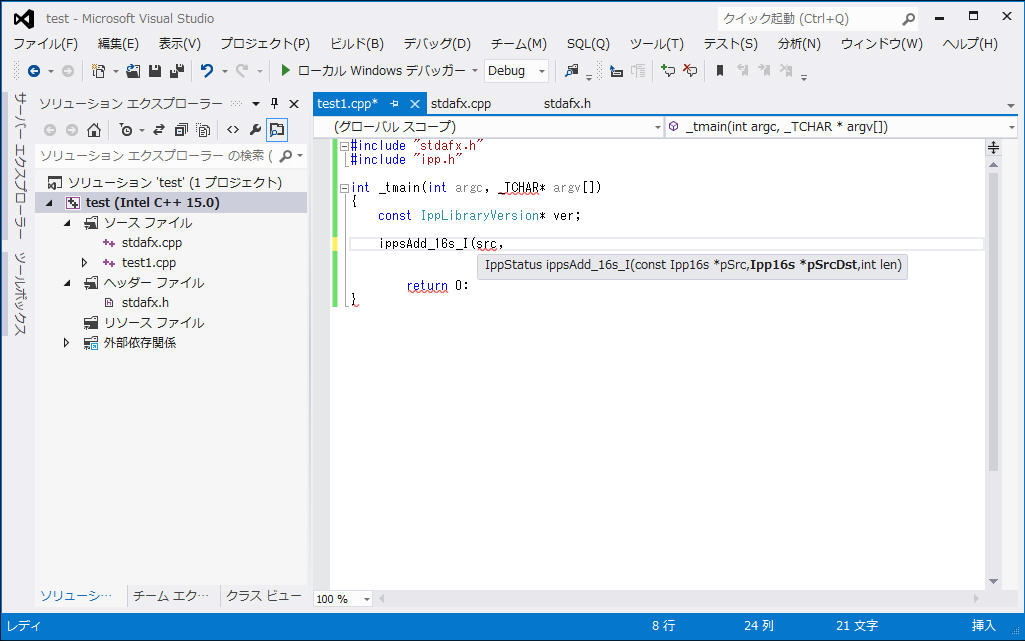The width and height of the screenshot is (1025, 641).
Task: Toggle a bookmark on current line
Action: [x=720, y=71]
